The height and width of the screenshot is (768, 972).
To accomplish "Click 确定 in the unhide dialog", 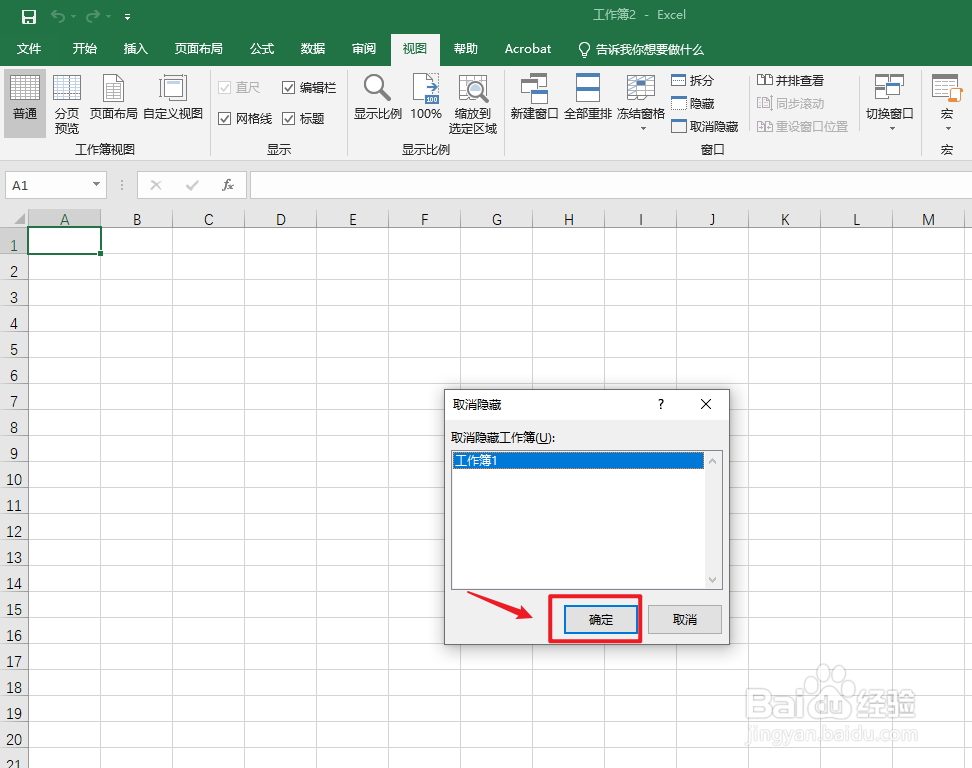I will coord(601,619).
